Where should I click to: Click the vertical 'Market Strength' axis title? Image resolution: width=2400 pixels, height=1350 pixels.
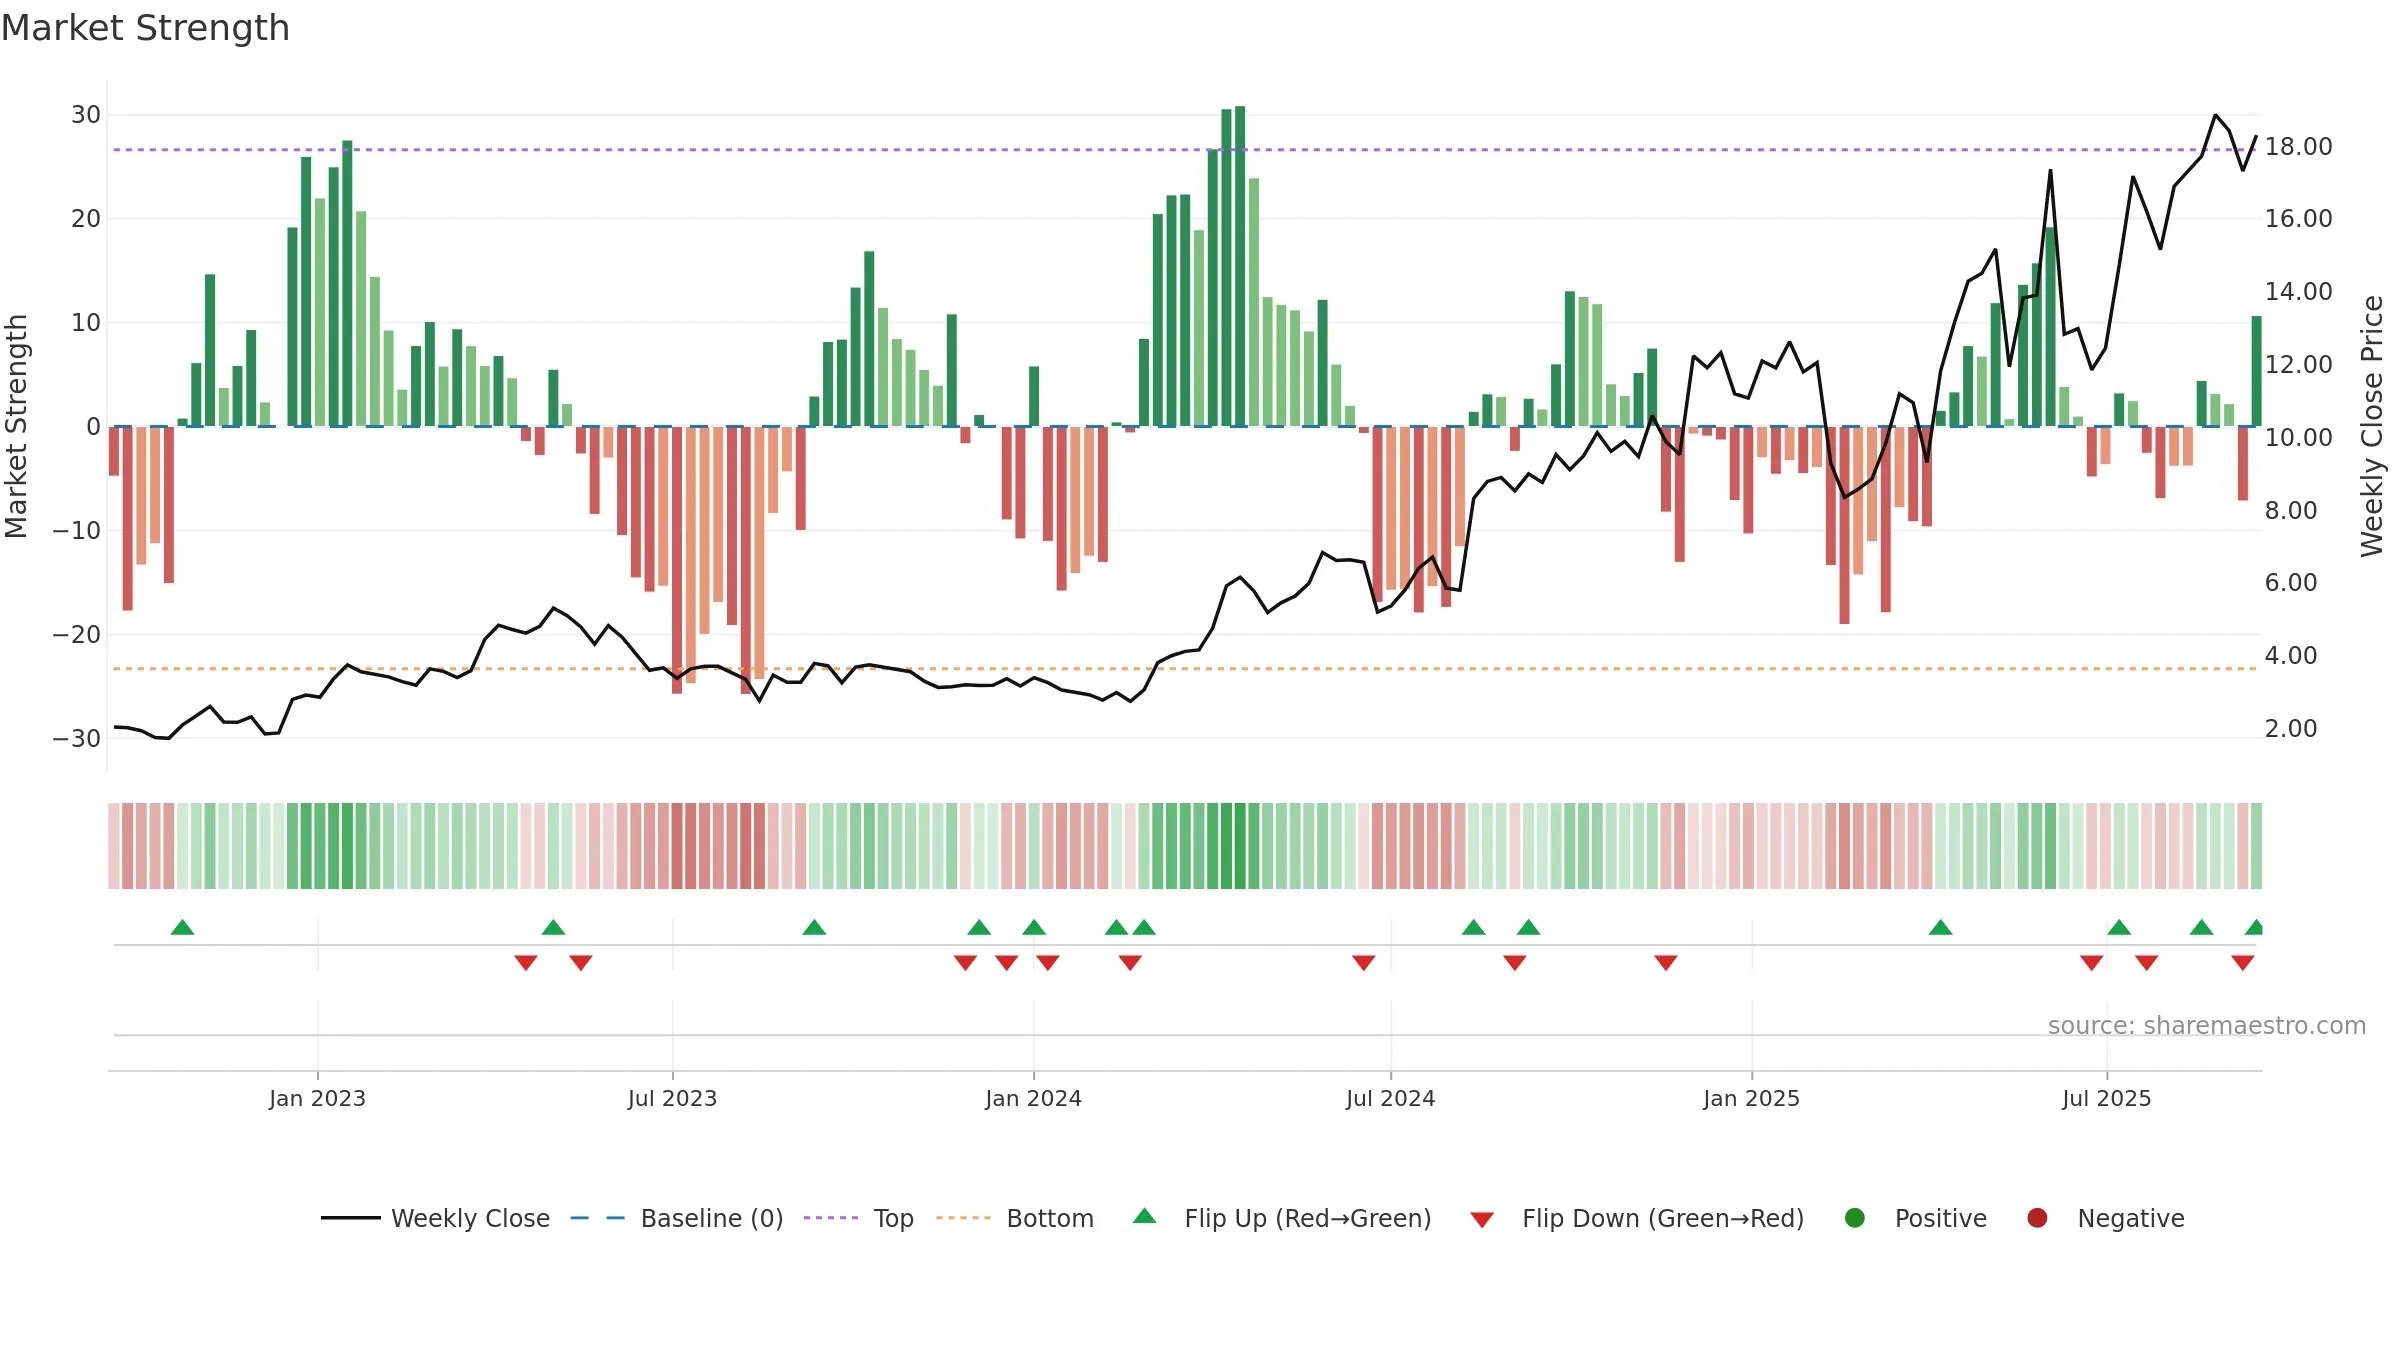(16, 426)
